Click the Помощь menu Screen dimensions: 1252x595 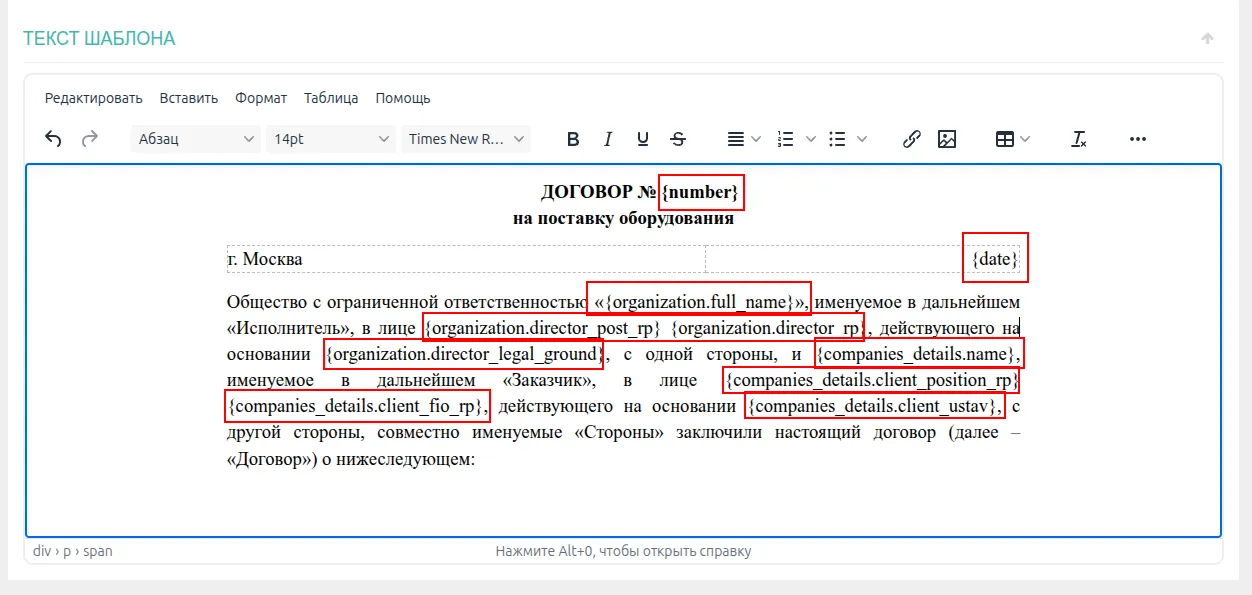[x=403, y=98]
